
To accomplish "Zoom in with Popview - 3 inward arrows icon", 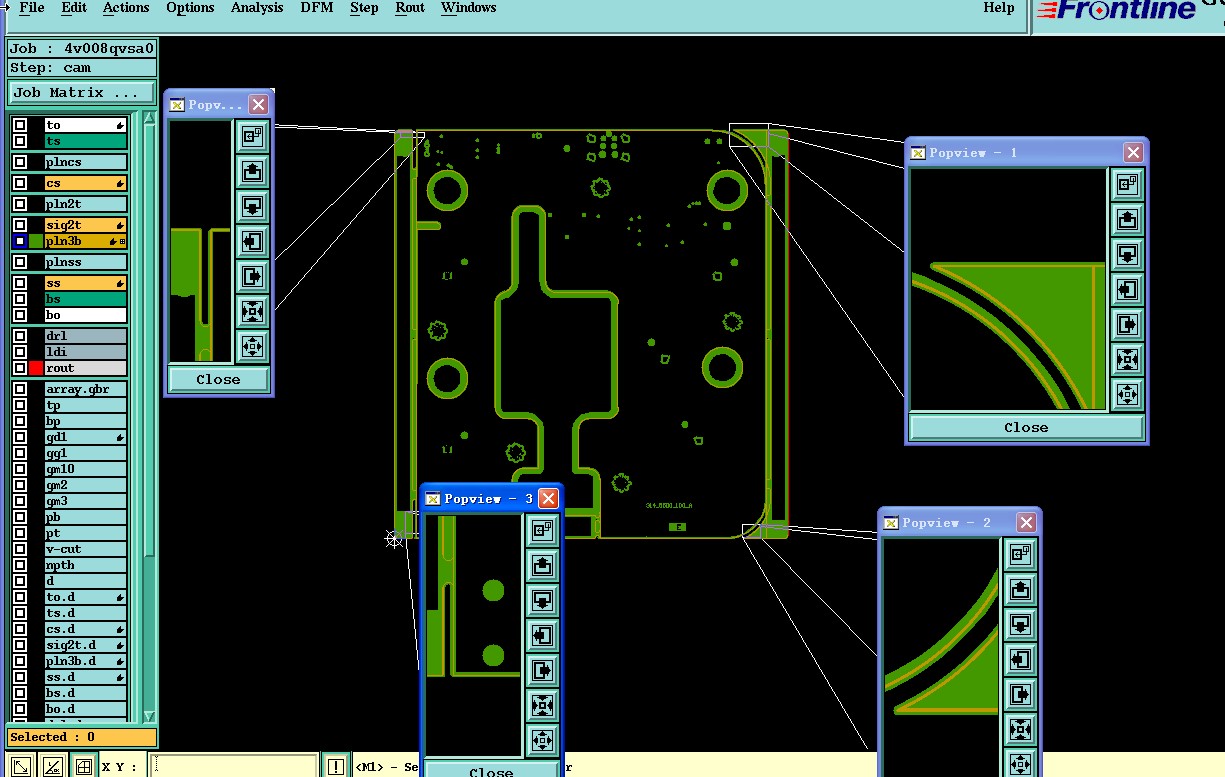I will (542, 705).
